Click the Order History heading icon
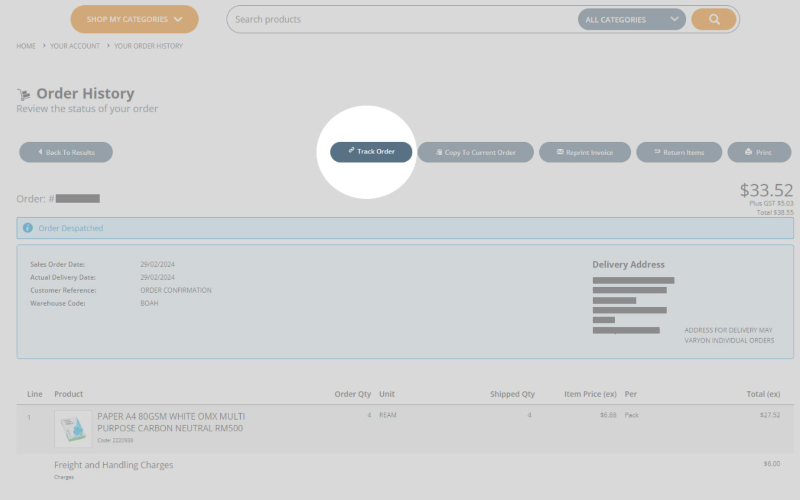 (24, 95)
